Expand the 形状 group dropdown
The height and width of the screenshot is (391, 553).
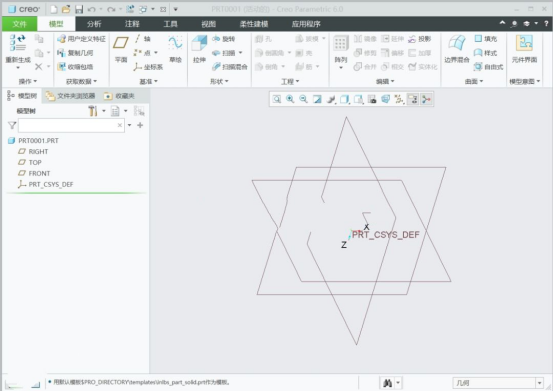[219, 81]
